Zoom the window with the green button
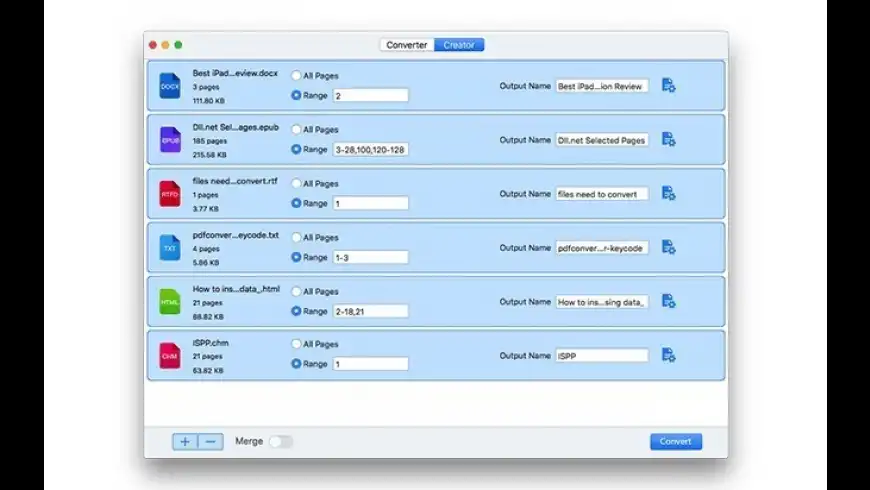 (178, 45)
